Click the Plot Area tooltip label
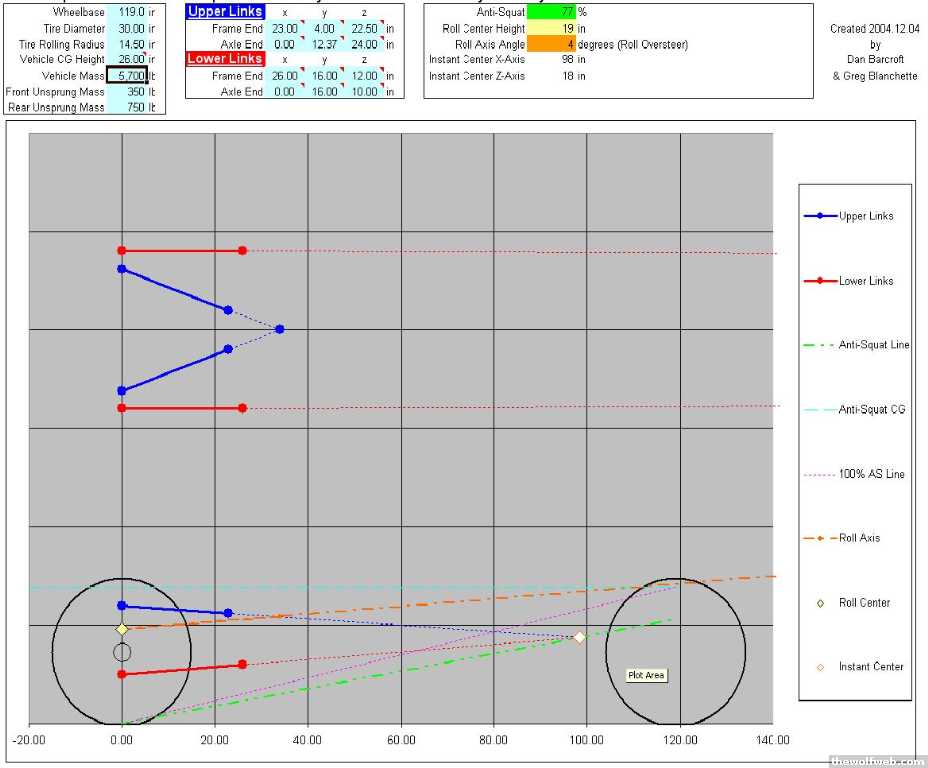928x768 pixels. pos(646,675)
